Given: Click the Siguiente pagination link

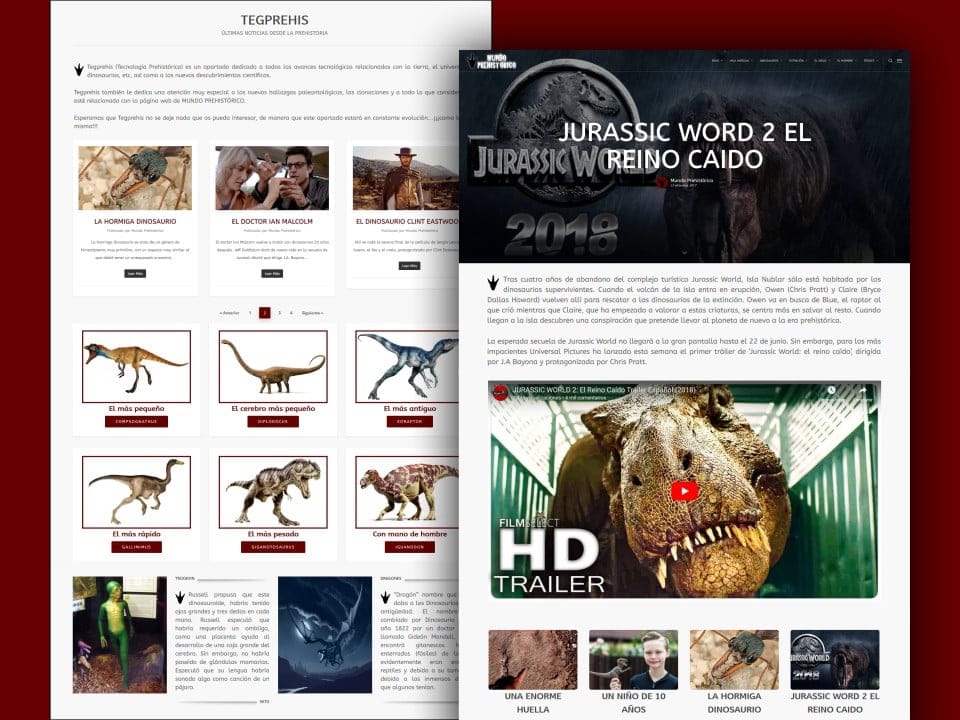Looking at the screenshot, I should (312, 313).
